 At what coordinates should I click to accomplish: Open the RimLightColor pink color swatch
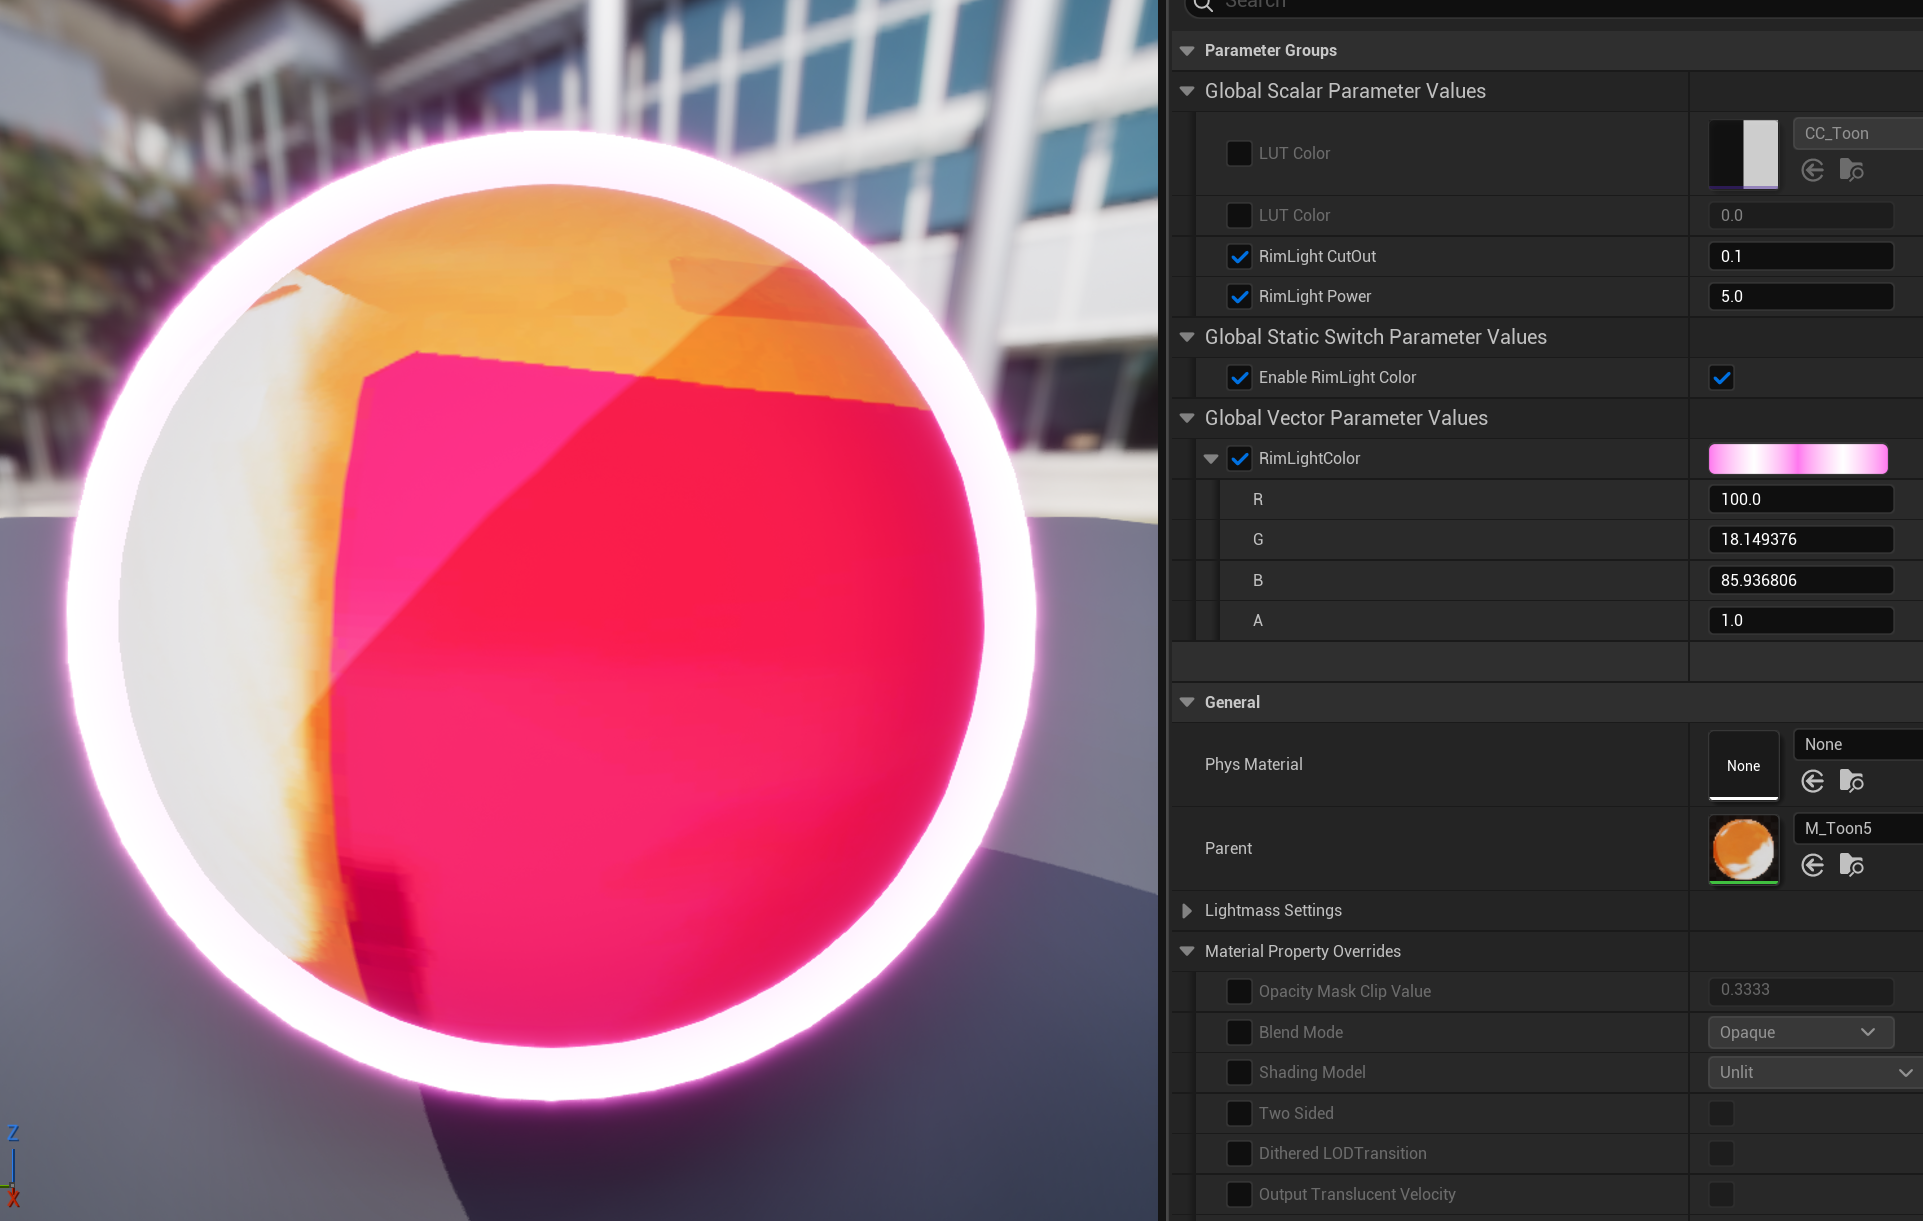(x=1797, y=459)
